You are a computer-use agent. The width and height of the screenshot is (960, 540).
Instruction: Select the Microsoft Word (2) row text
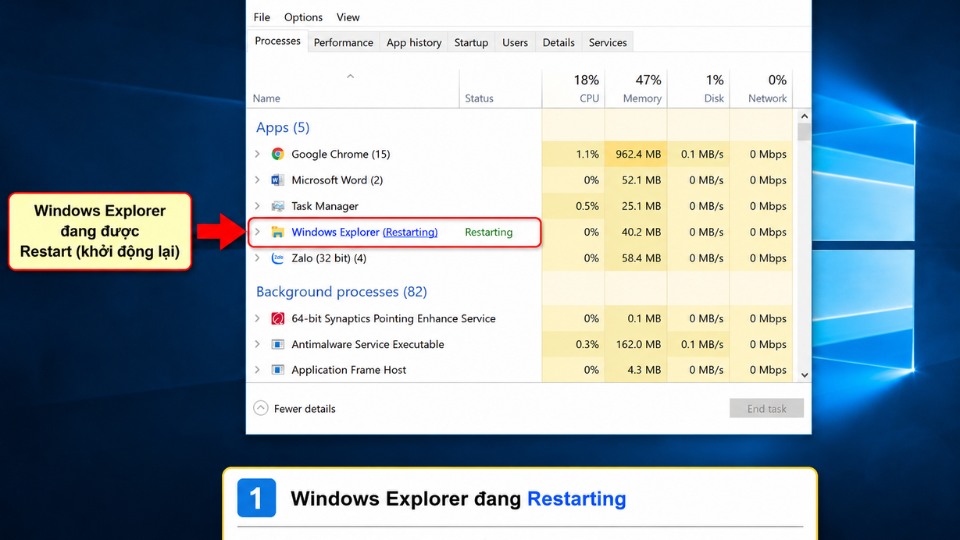click(337, 180)
